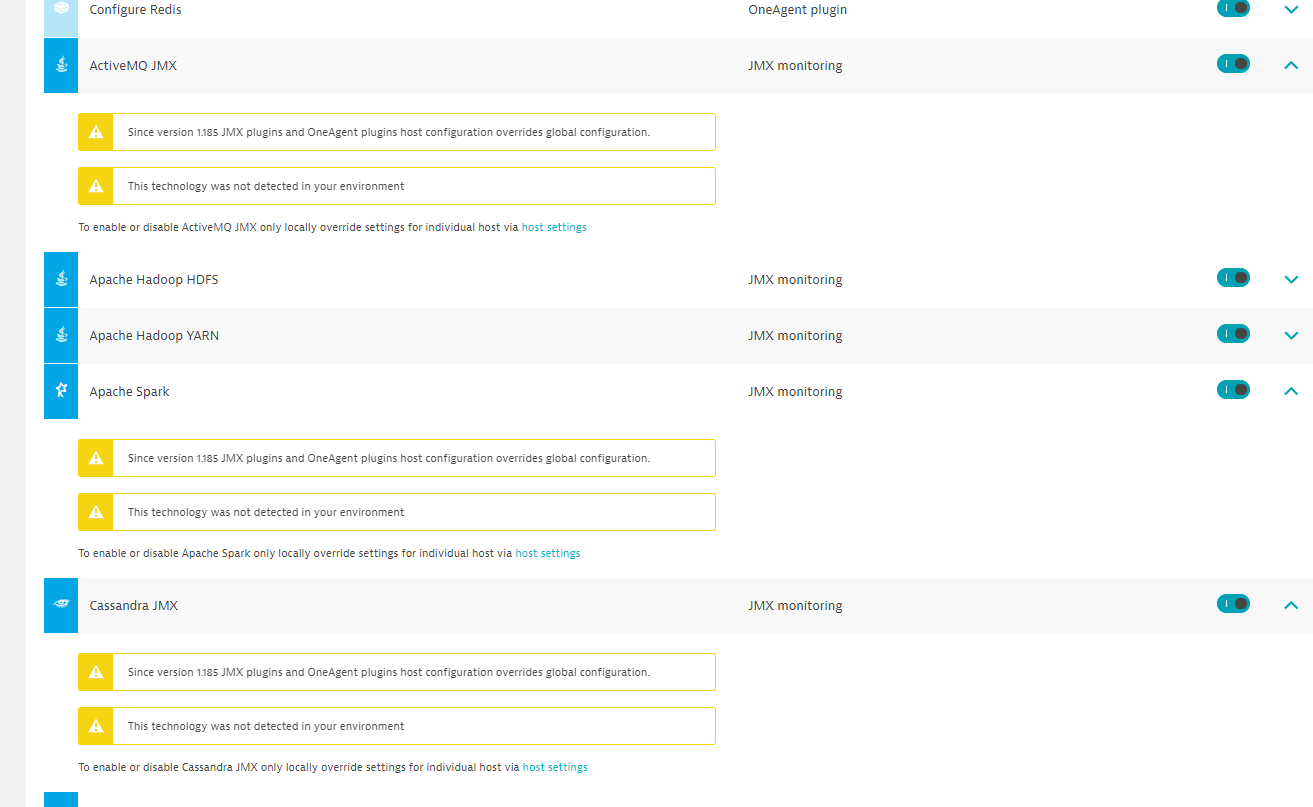Disable ActiveMQ JMX monitoring toggle
Image resolution: width=1313 pixels, height=807 pixels.
tap(1233, 64)
